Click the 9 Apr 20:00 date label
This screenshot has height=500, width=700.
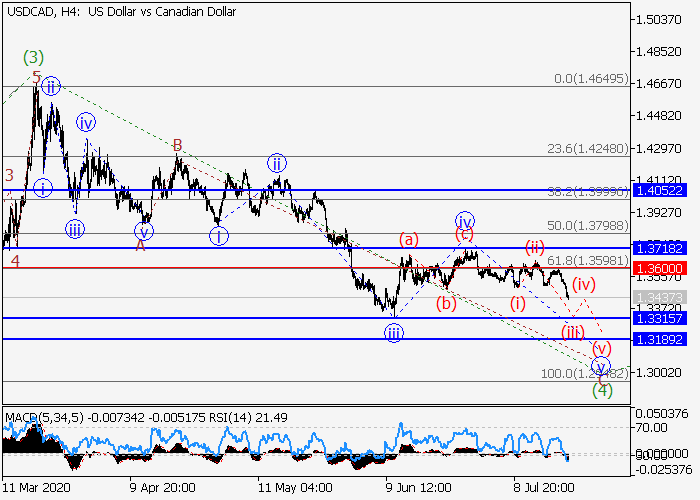click(162, 488)
